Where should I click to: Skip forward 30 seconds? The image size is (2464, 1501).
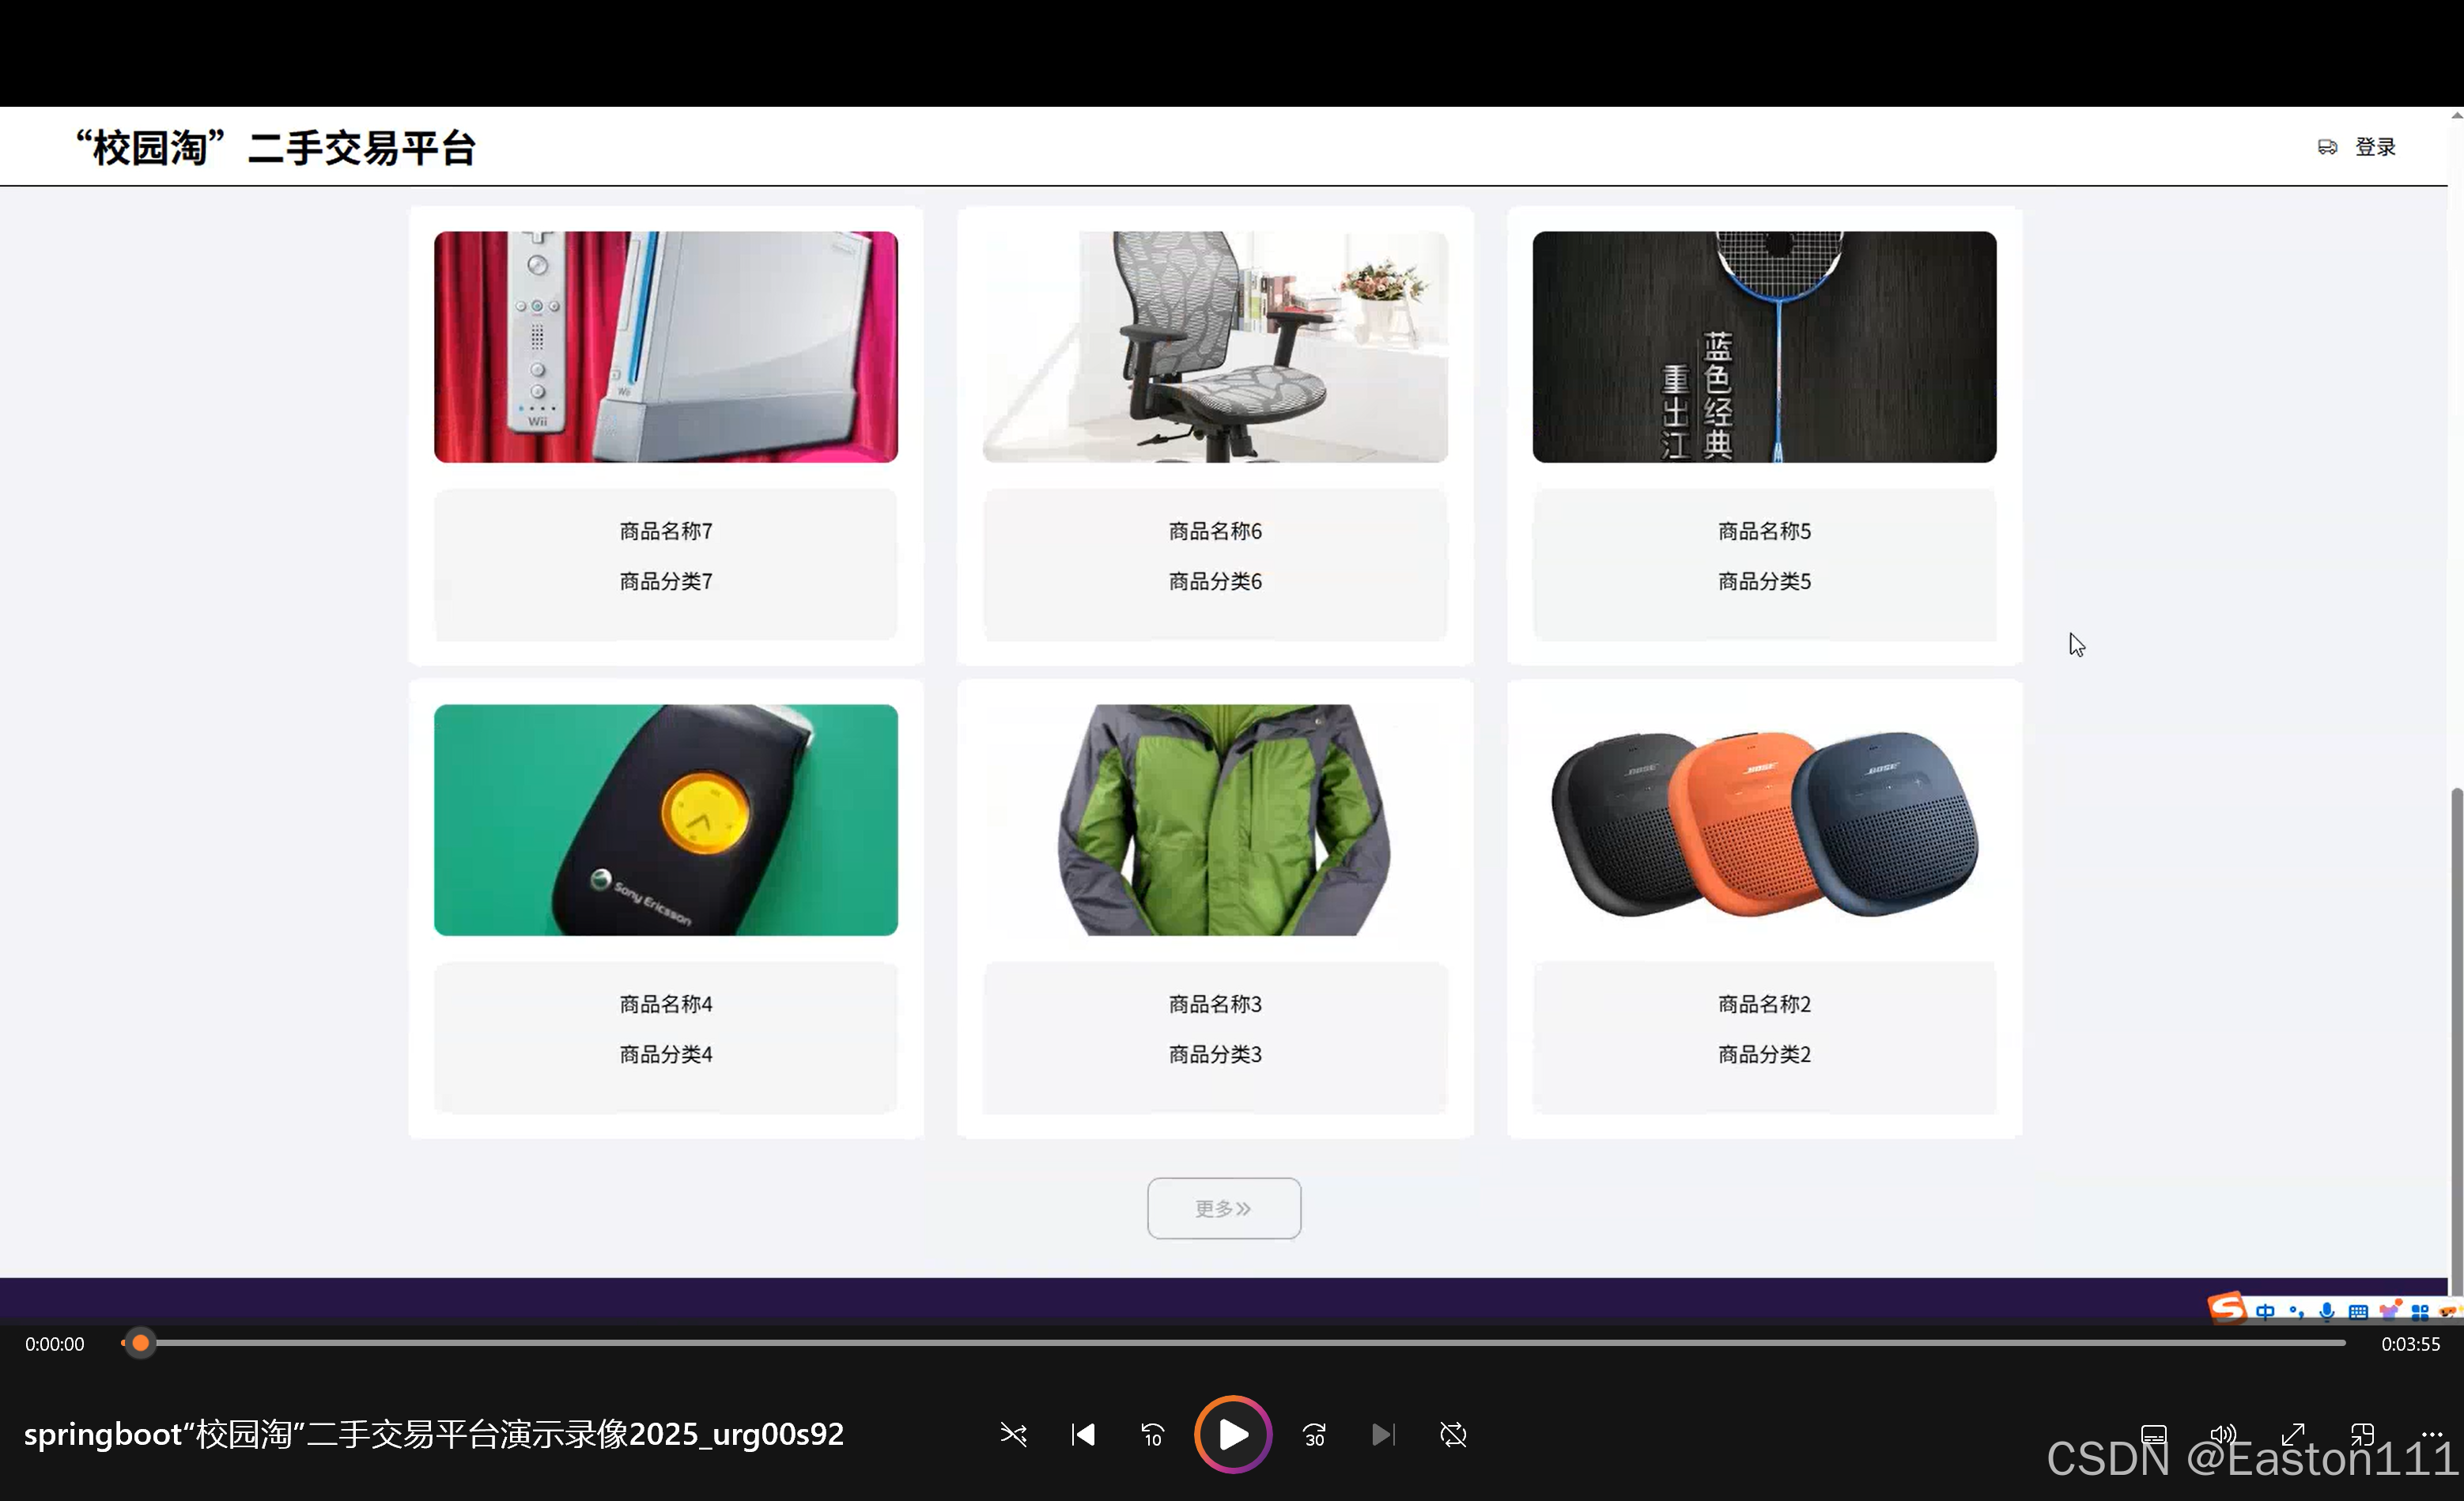click(x=1314, y=1434)
